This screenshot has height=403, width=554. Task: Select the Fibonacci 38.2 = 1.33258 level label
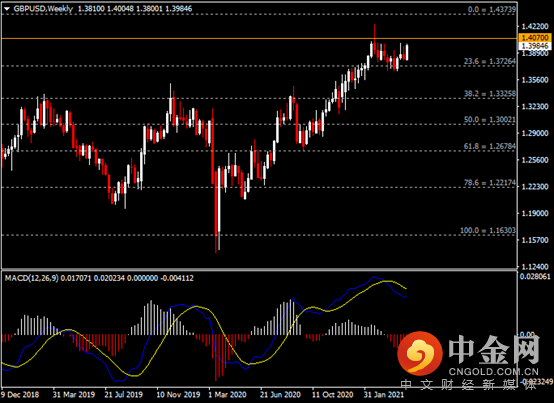pyautogui.click(x=489, y=94)
